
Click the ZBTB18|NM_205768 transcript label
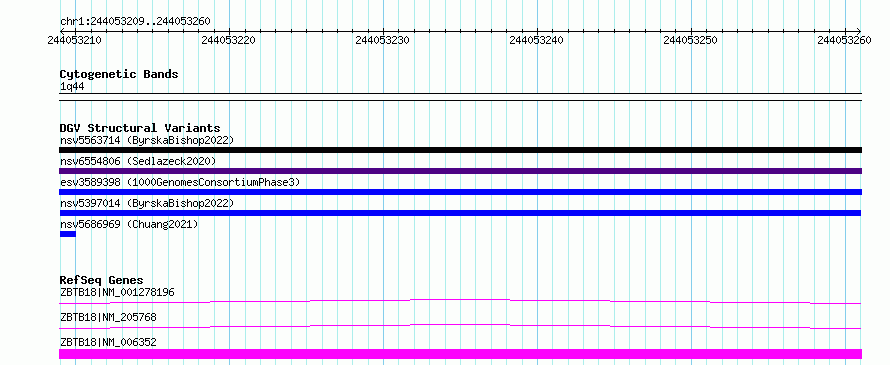[x=108, y=317]
